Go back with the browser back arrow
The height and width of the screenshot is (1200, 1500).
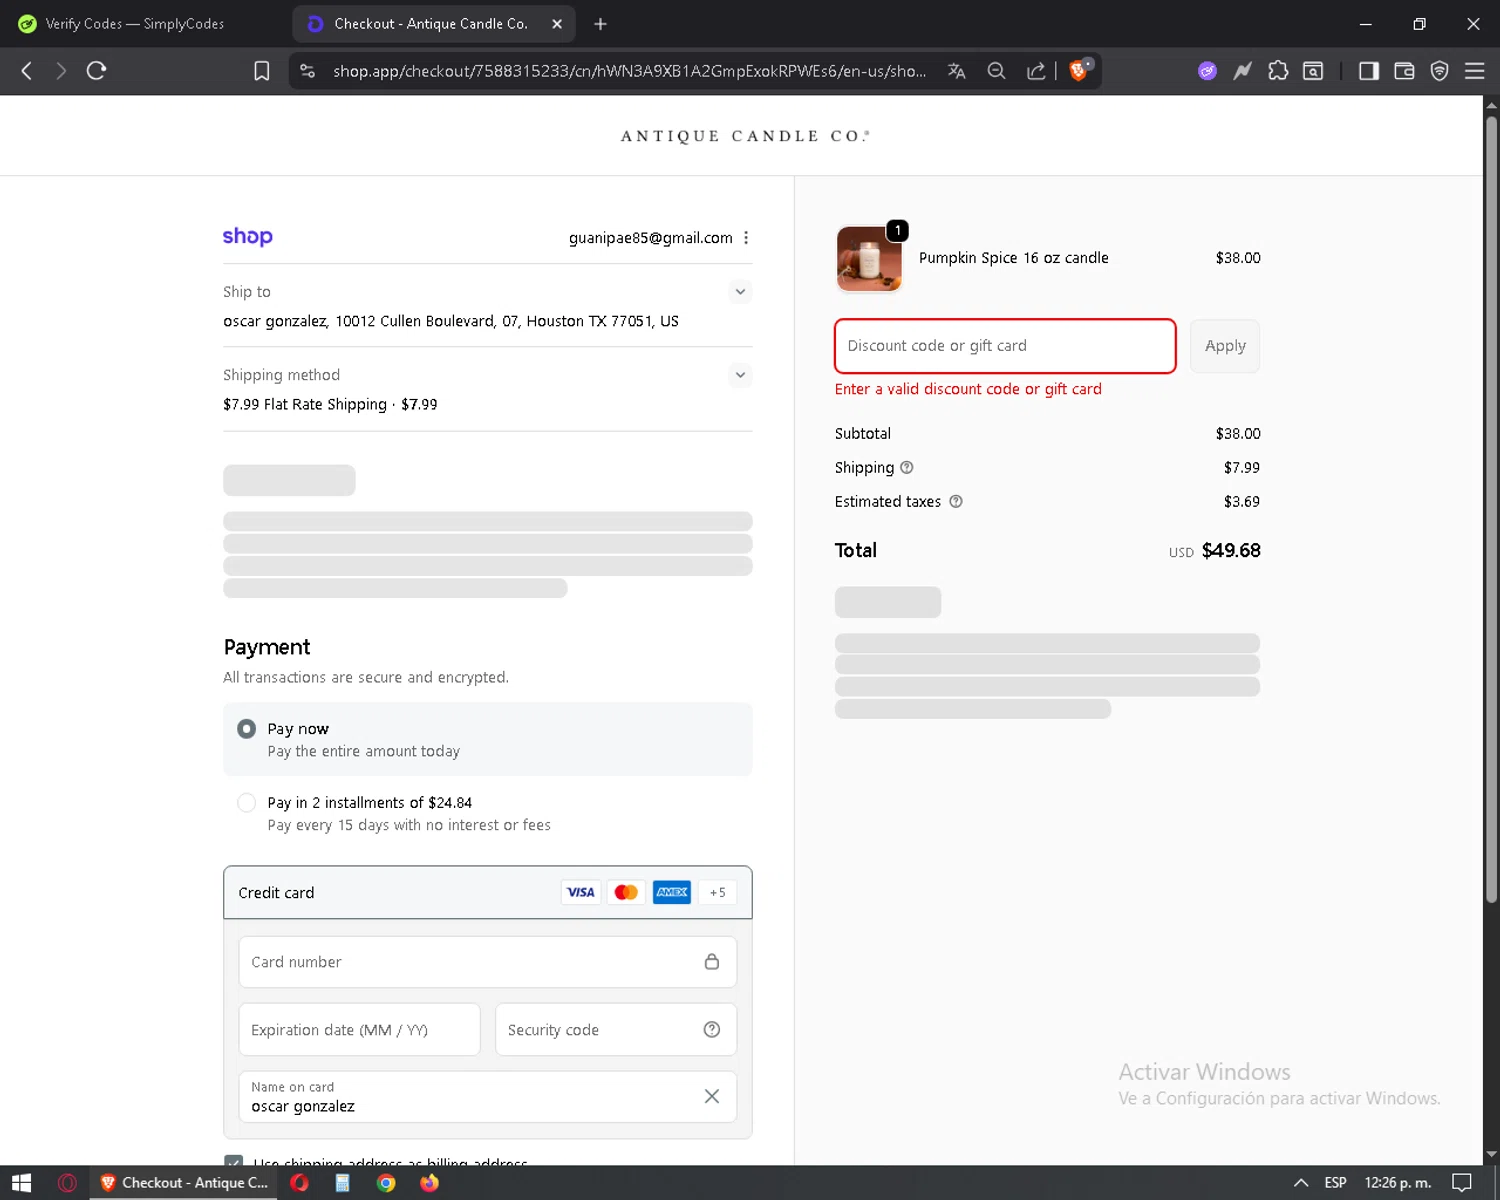click(x=27, y=71)
